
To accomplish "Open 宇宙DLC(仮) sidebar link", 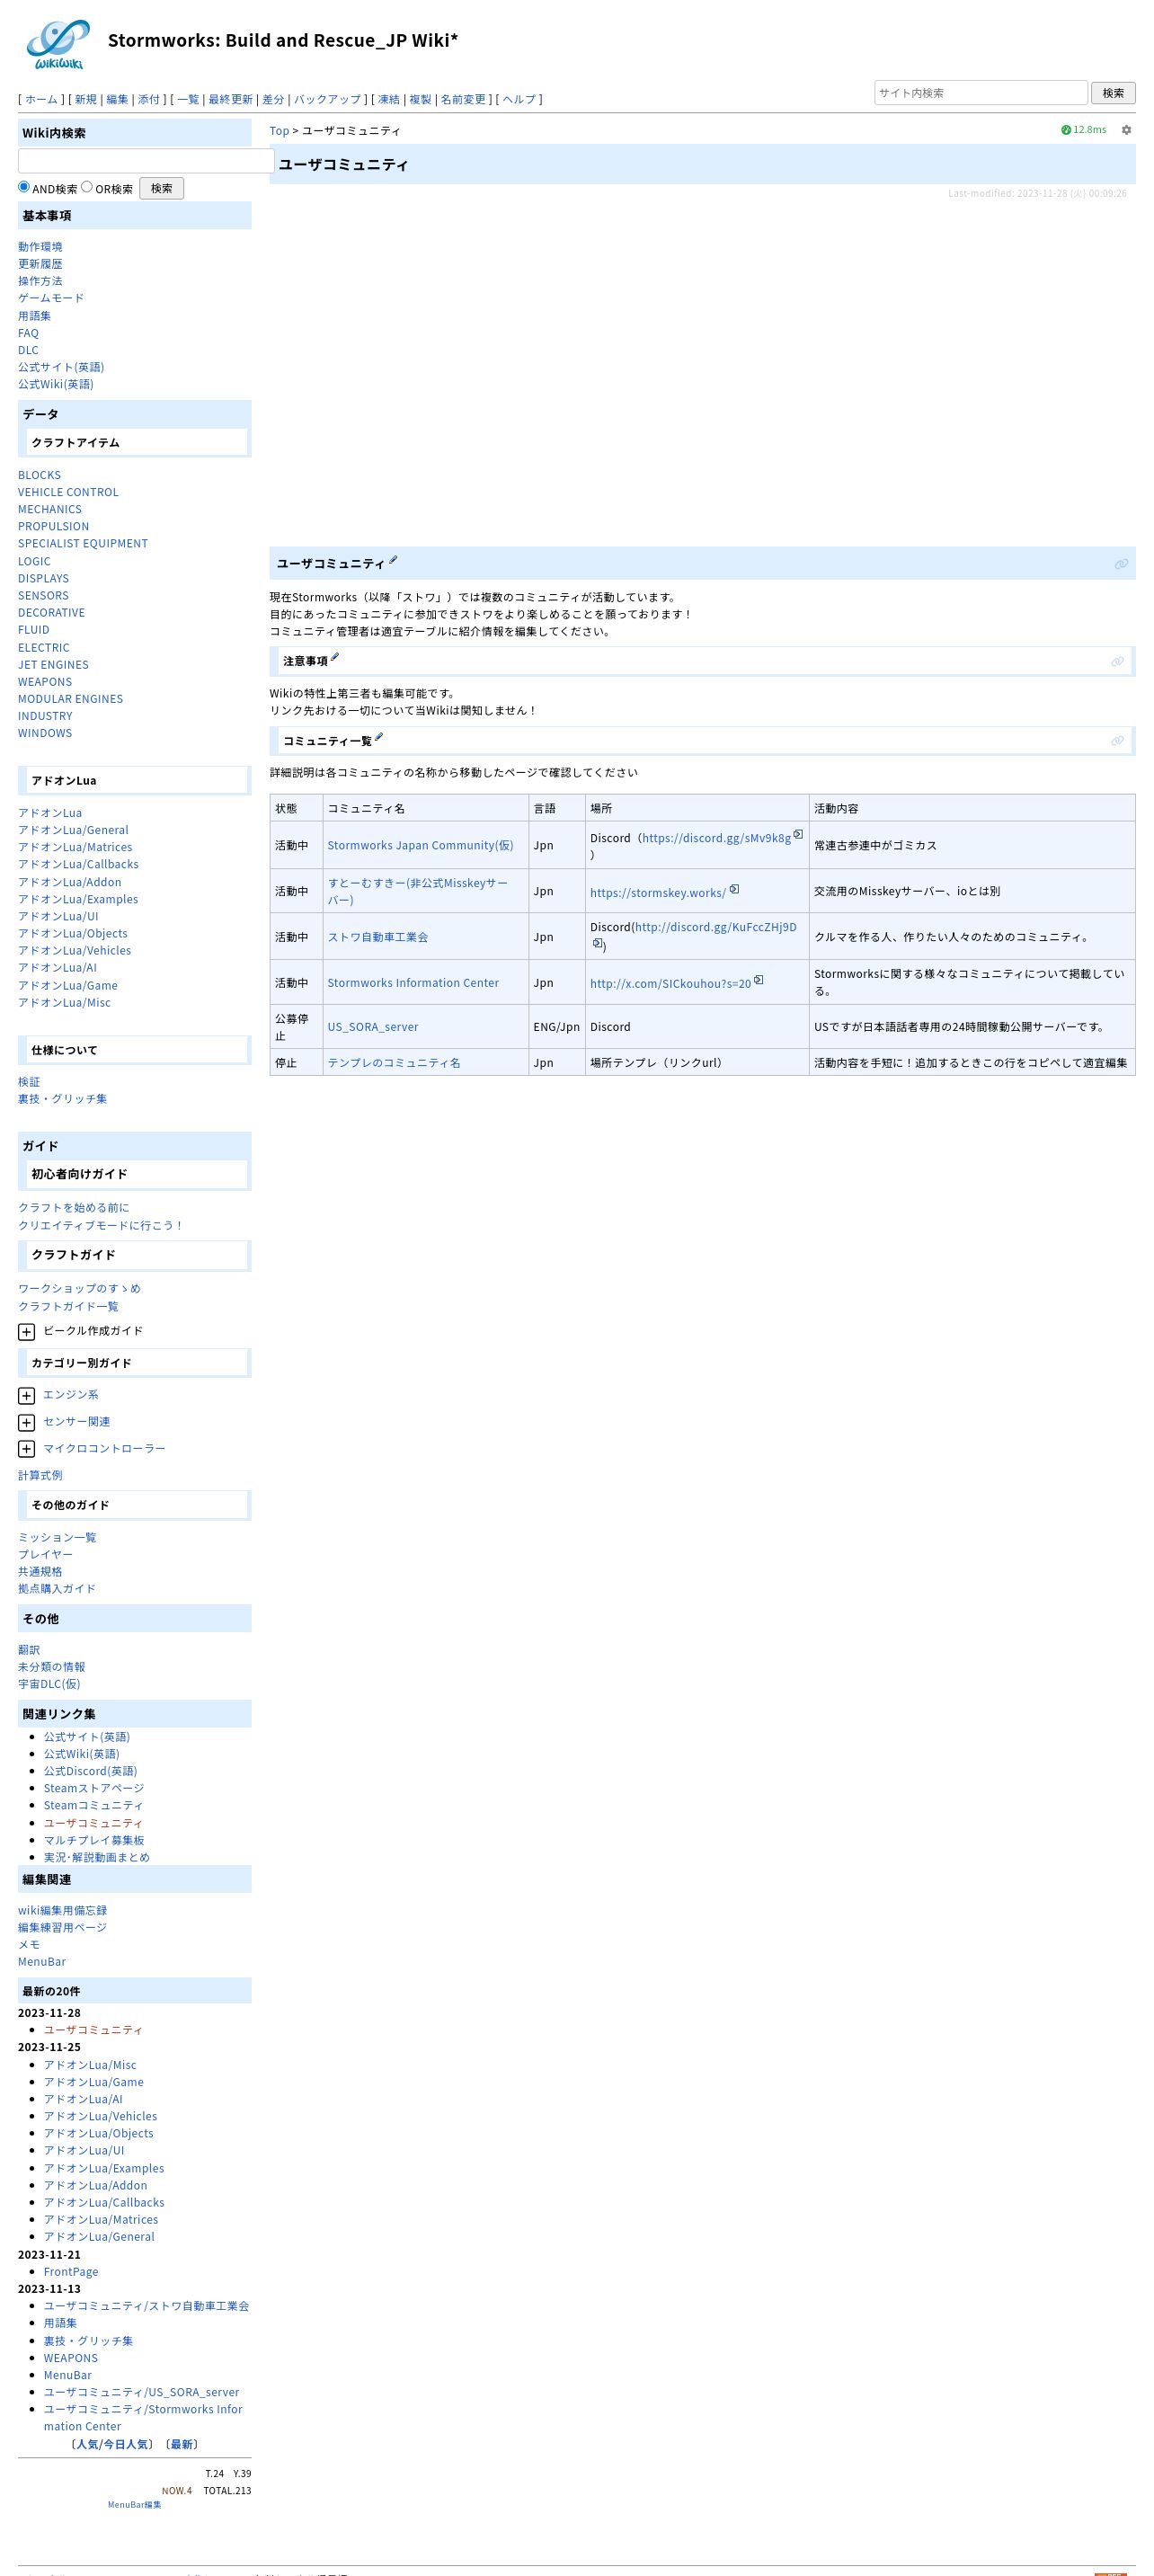I will tap(49, 1684).
